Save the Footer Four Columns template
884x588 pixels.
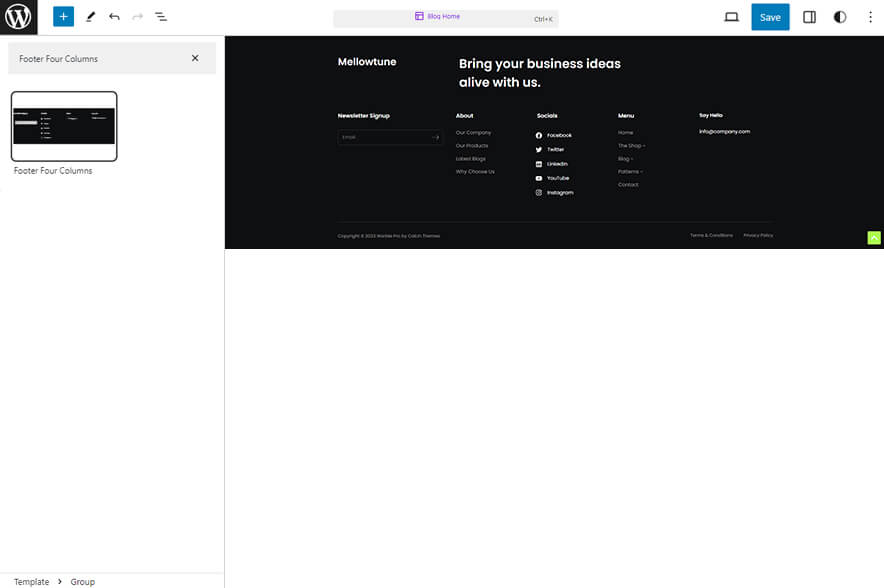click(770, 16)
